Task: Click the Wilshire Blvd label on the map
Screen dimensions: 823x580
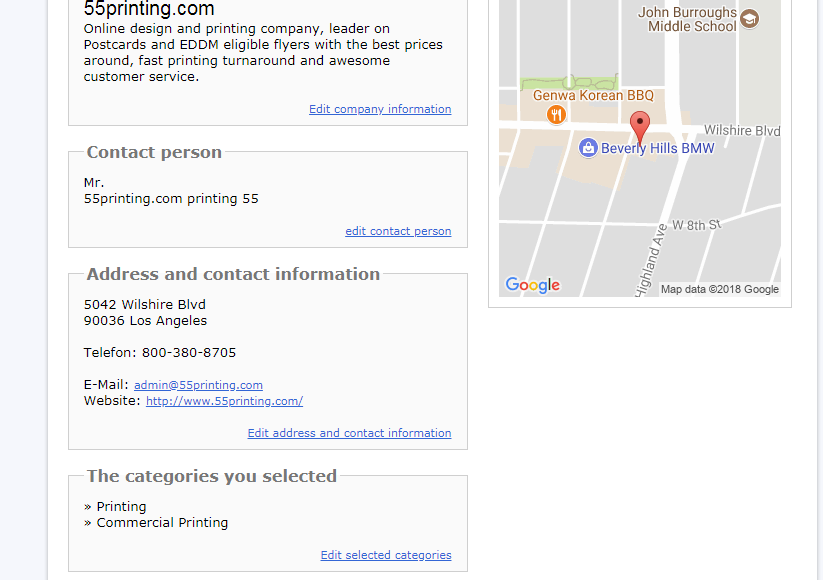Action: [742, 131]
